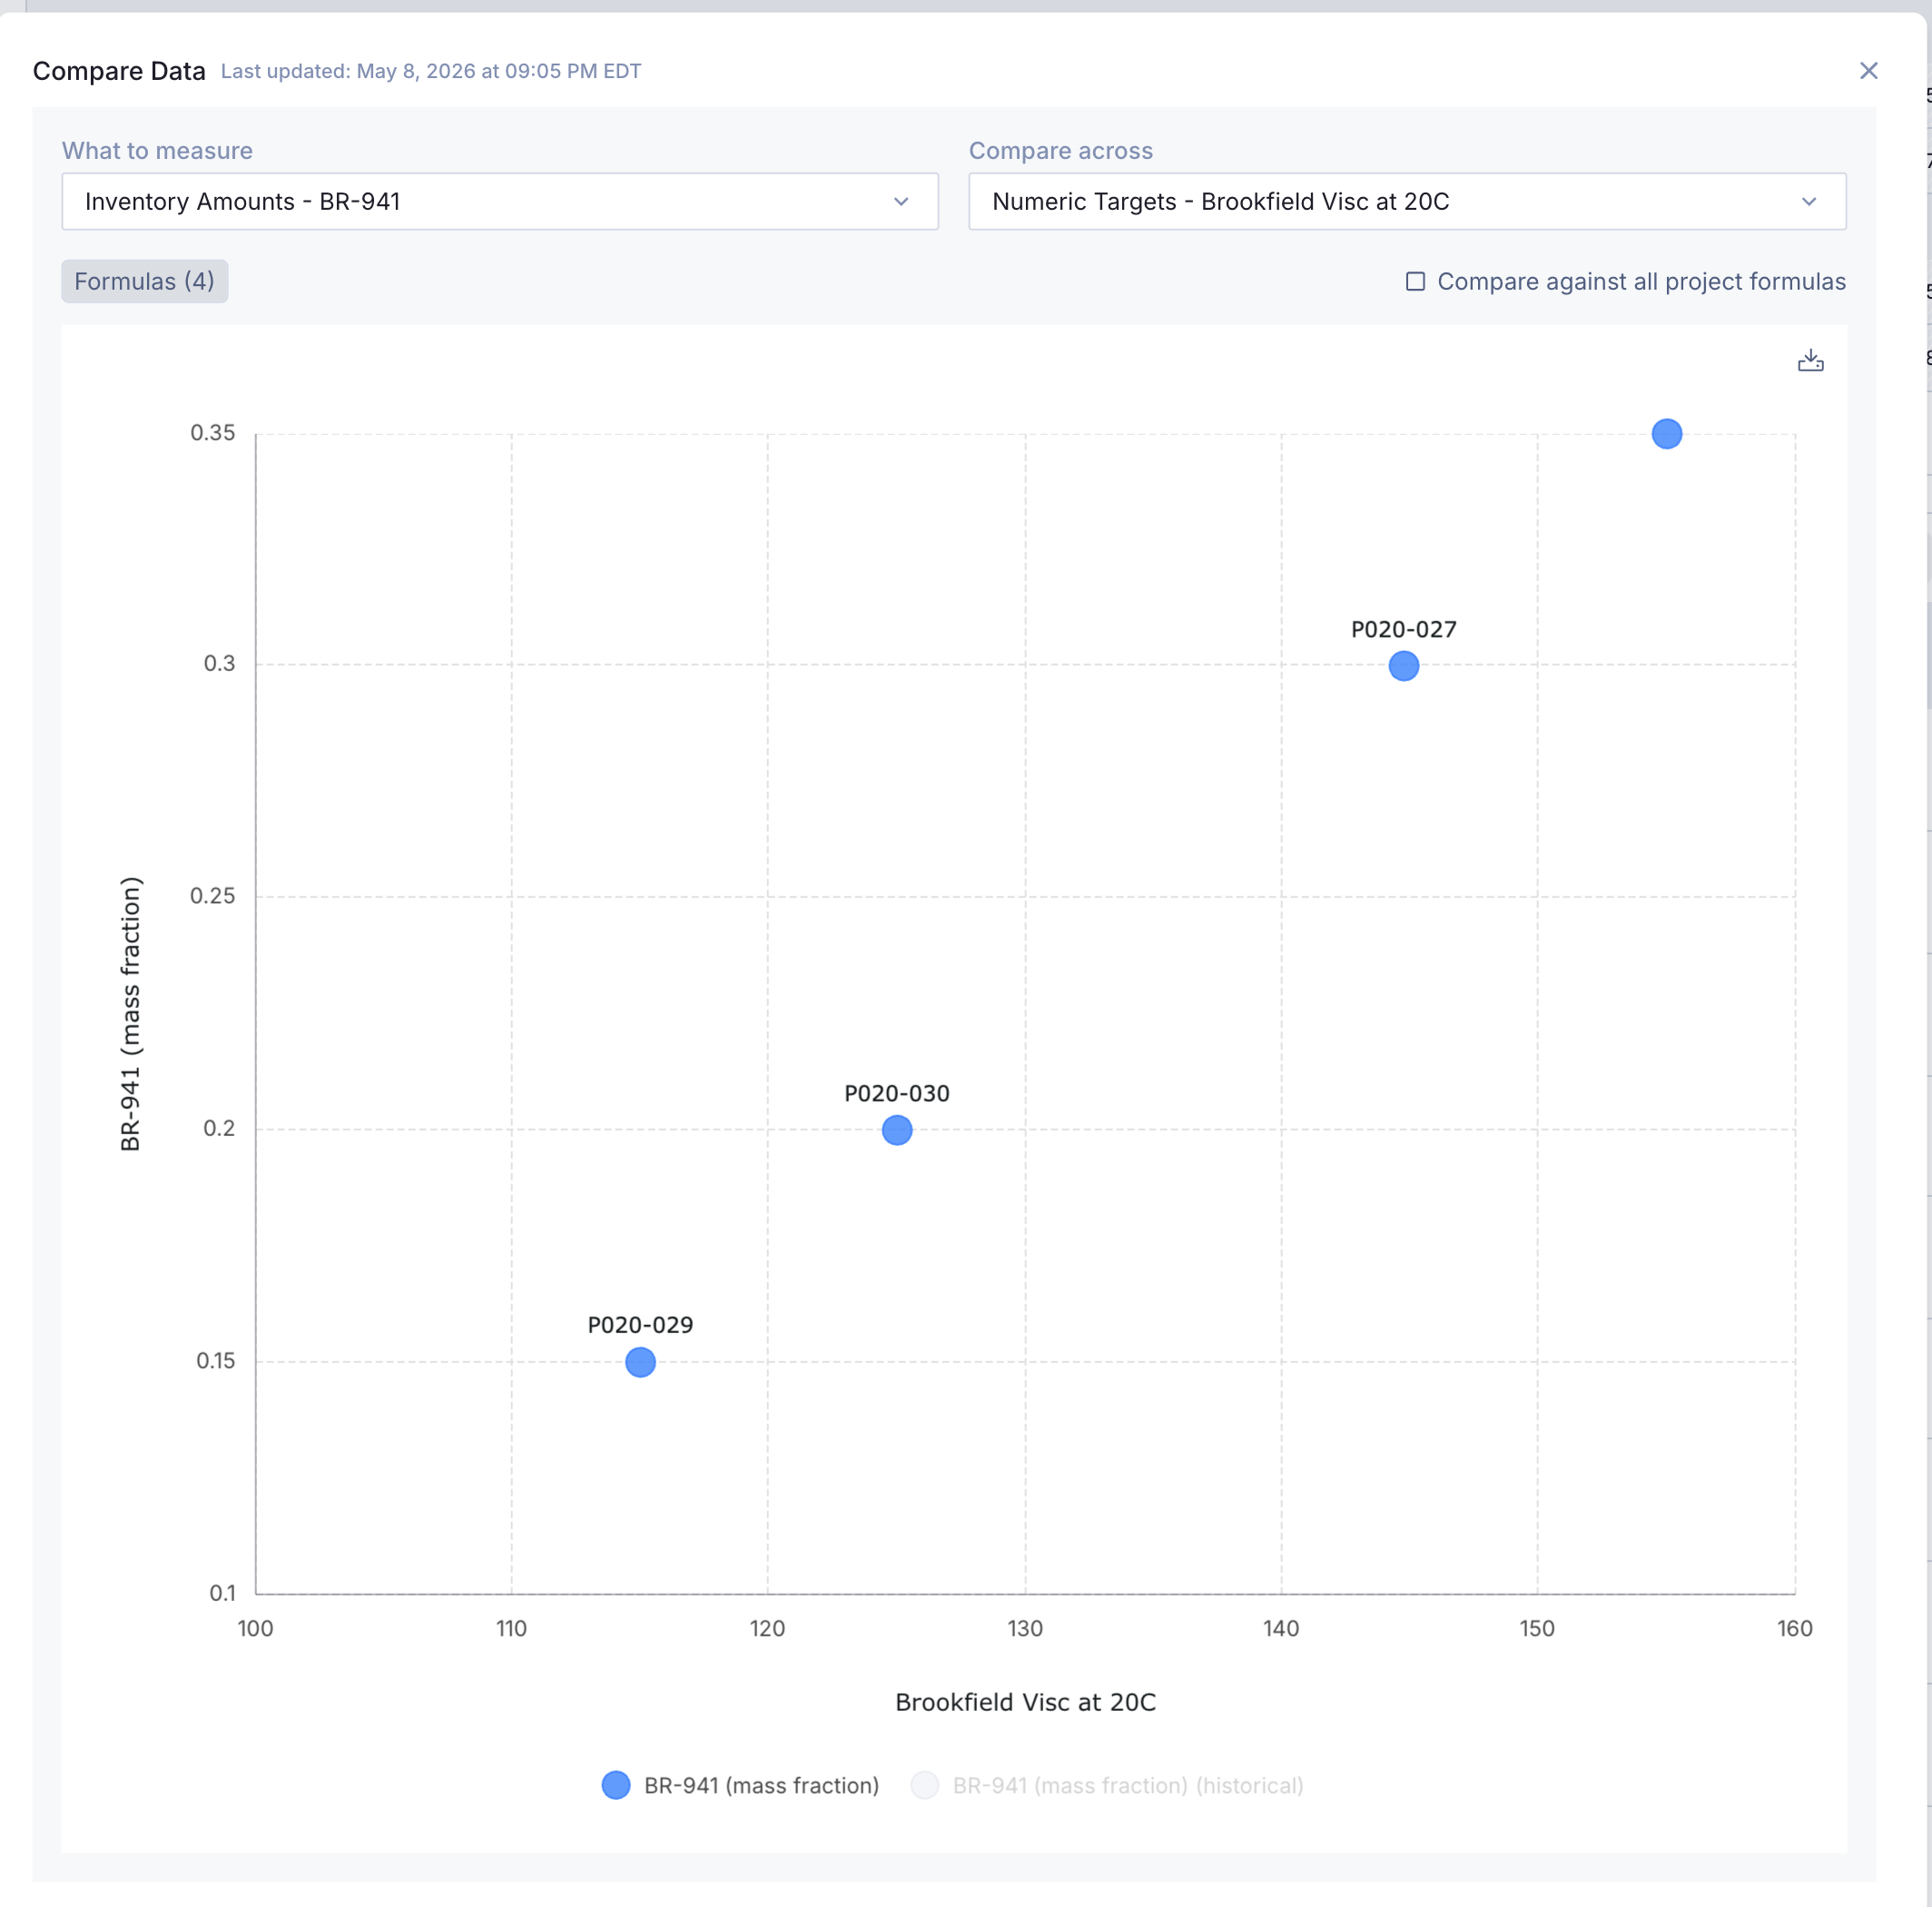Click the grey historical legend swatch
This screenshot has height=1907, width=1932.
(925, 1785)
